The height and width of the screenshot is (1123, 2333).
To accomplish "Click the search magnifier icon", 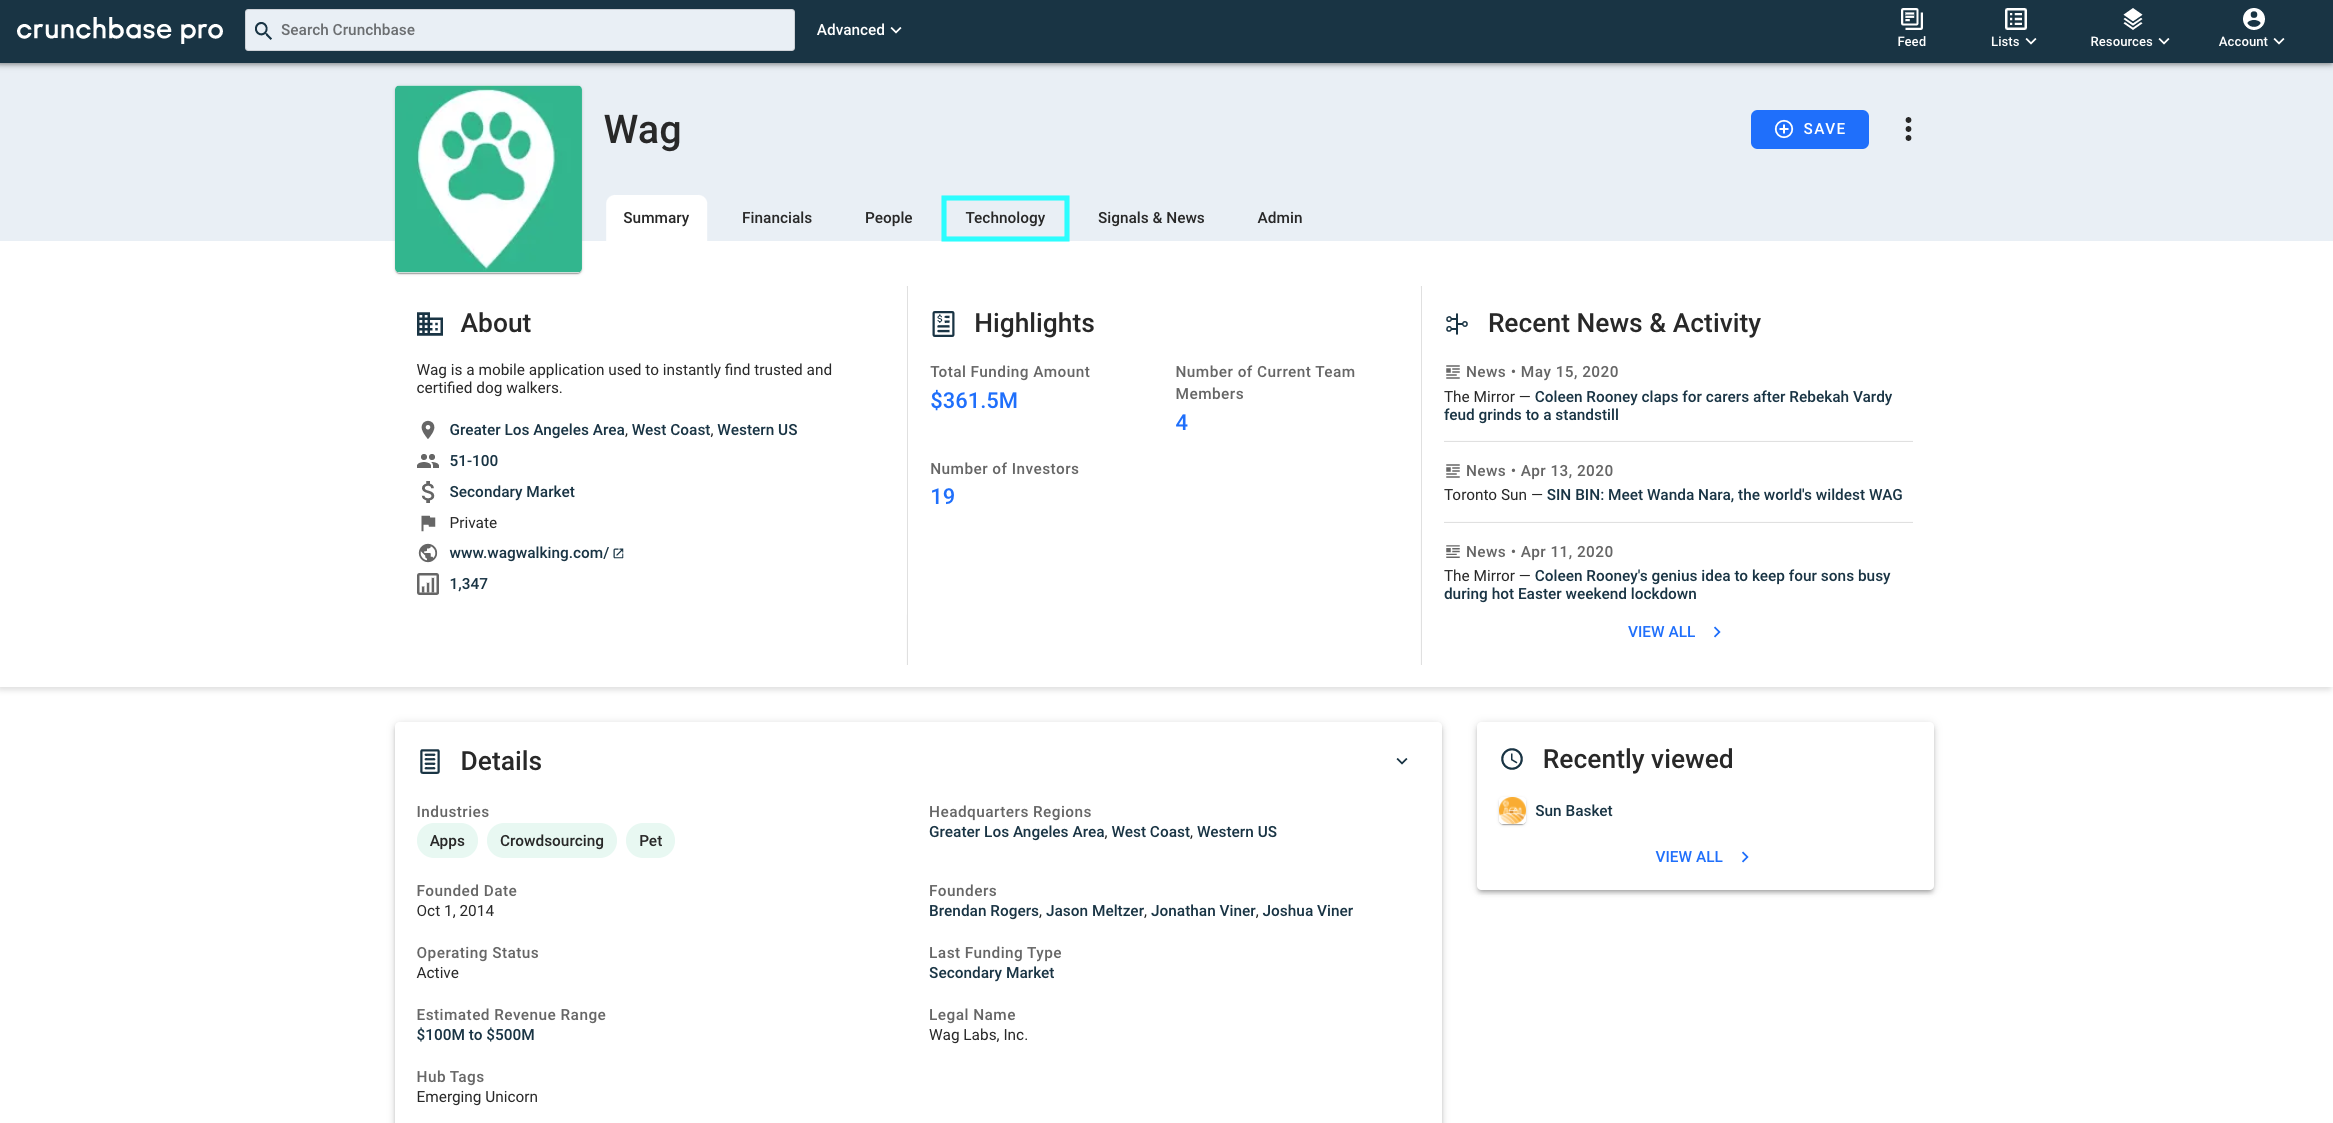I will pyautogui.click(x=263, y=30).
